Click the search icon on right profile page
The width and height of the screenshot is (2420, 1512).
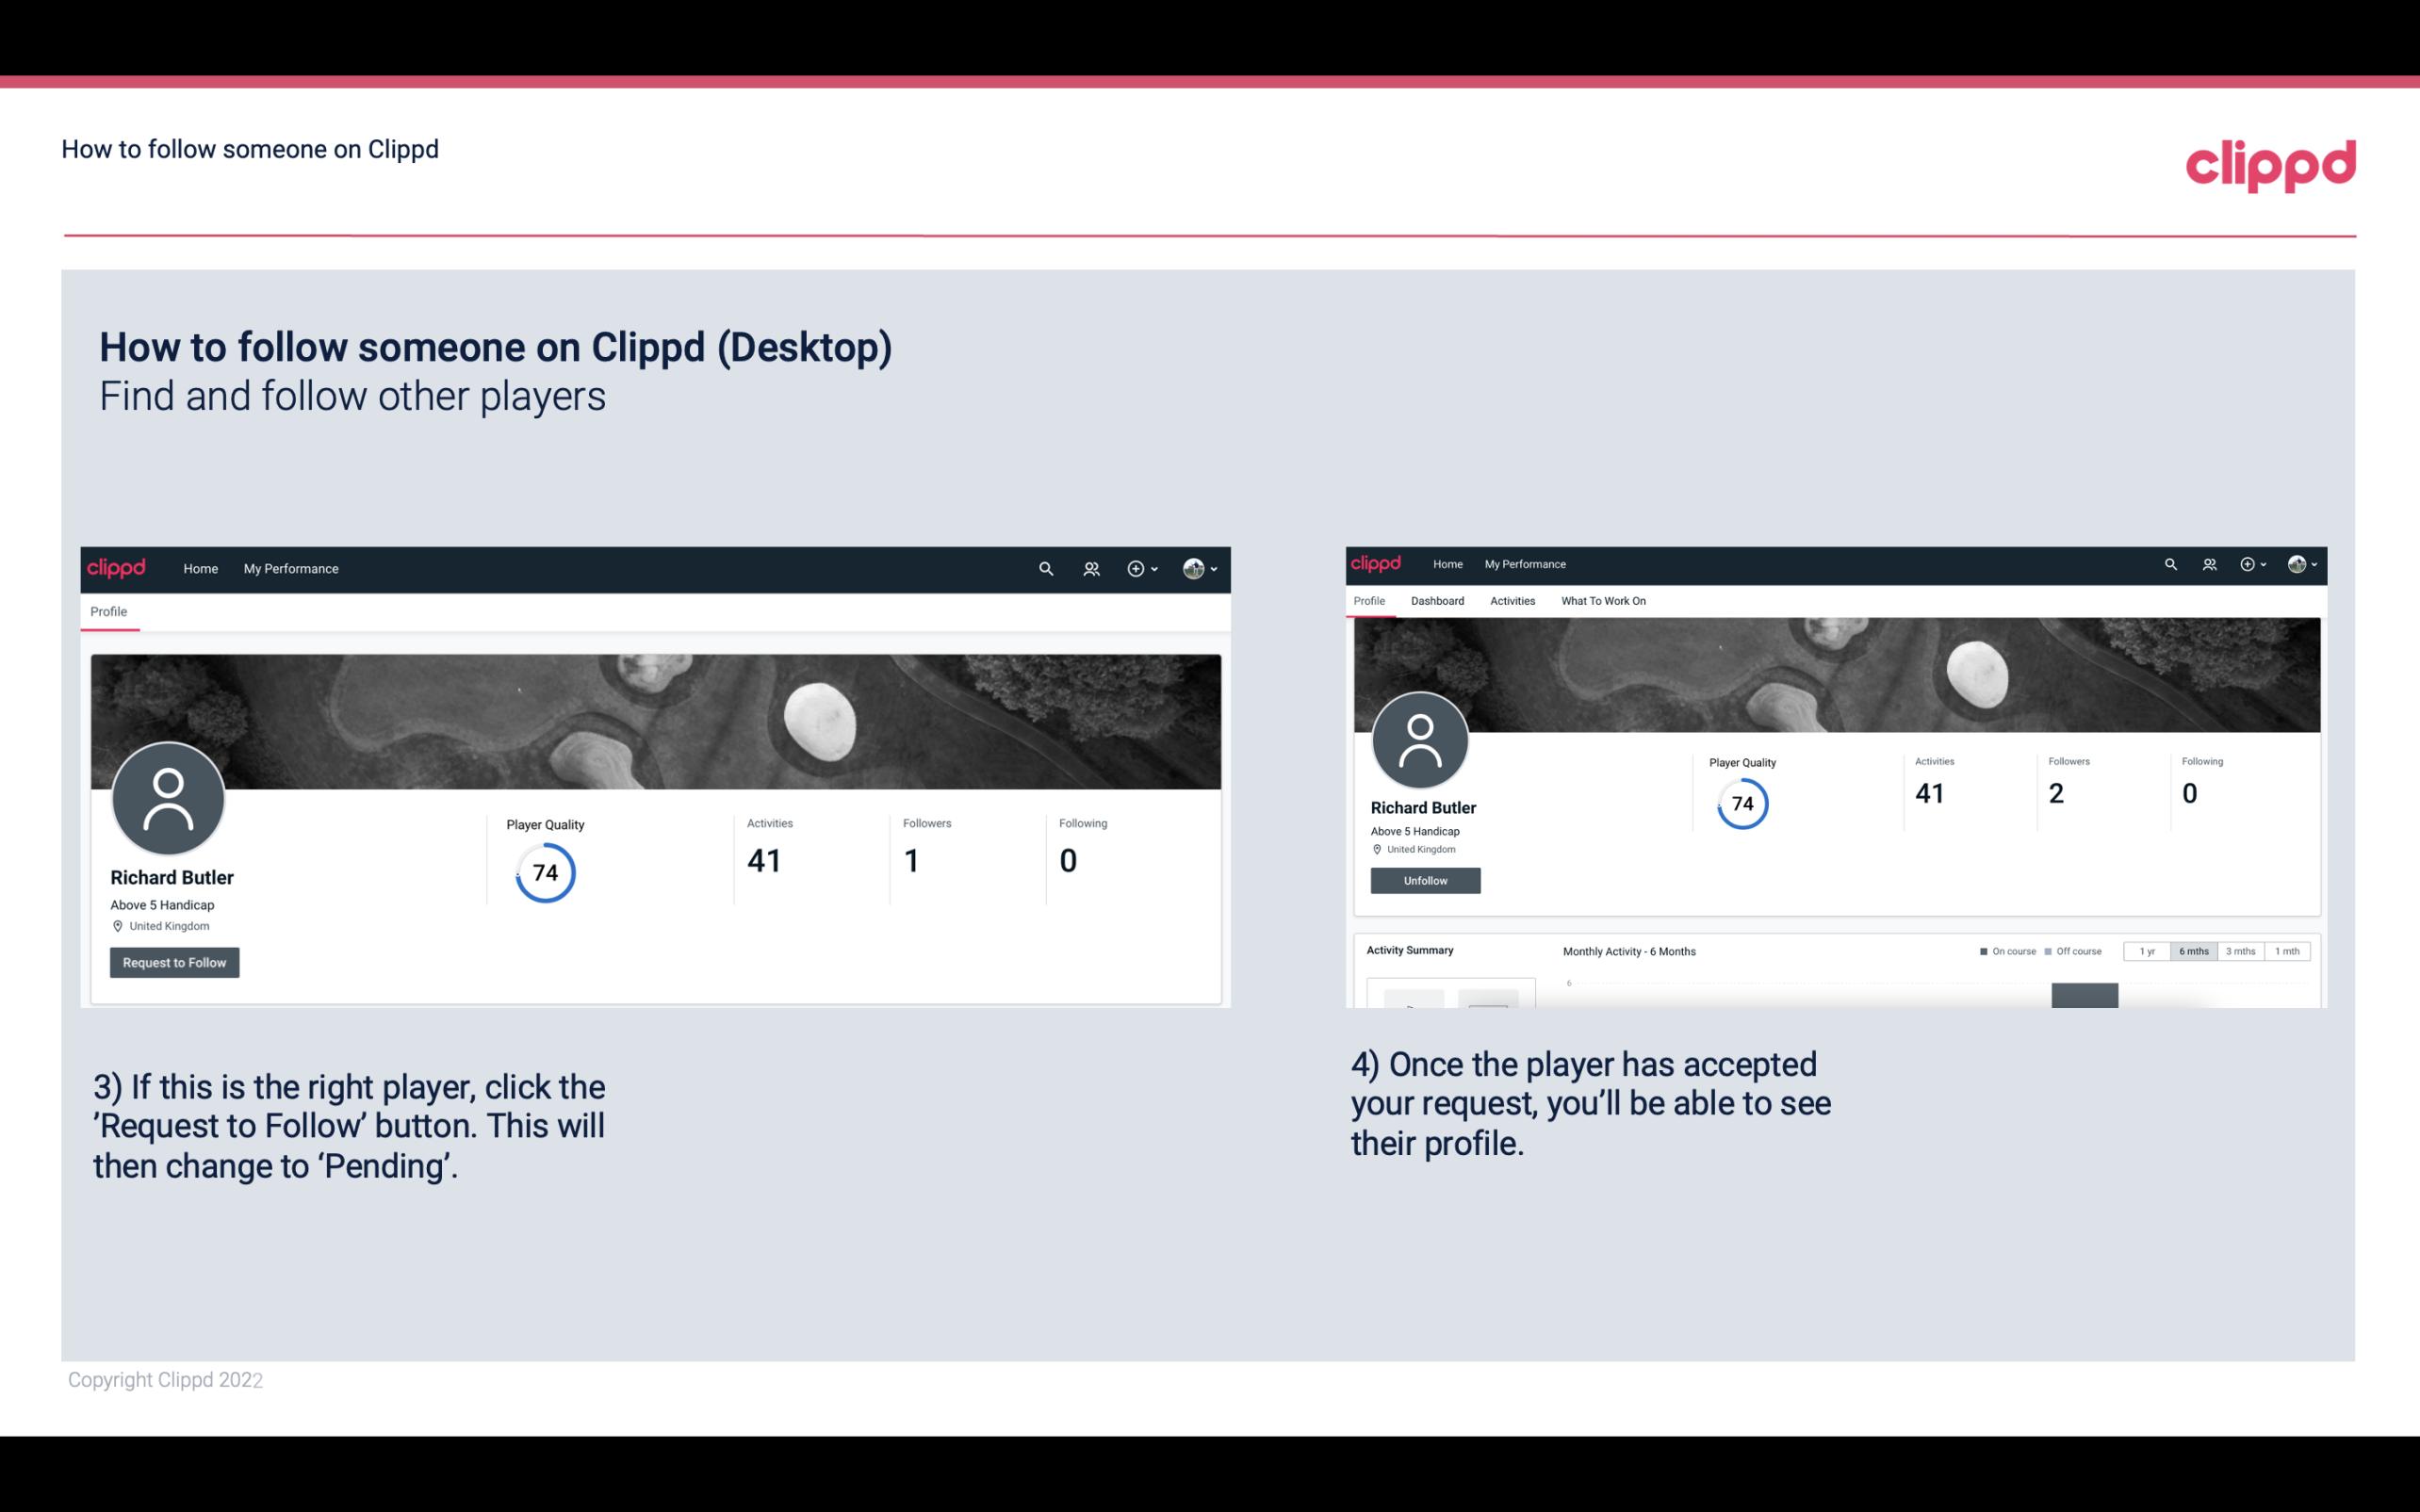tap(2171, 562)
